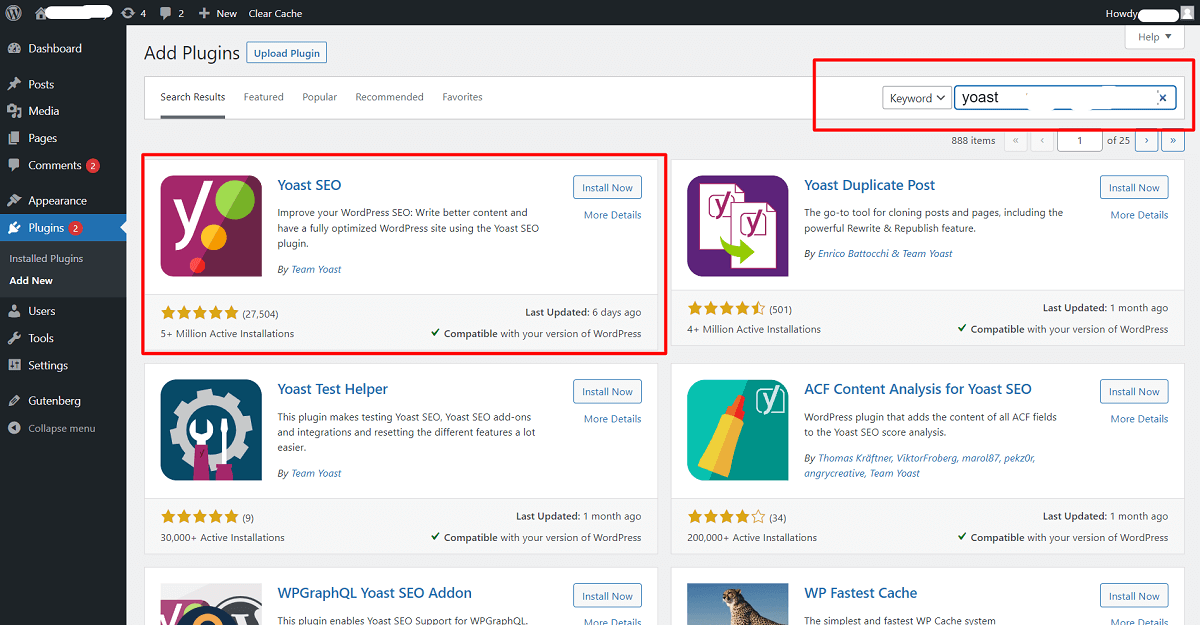Clear the search field using the x icon

[1162, 97]
